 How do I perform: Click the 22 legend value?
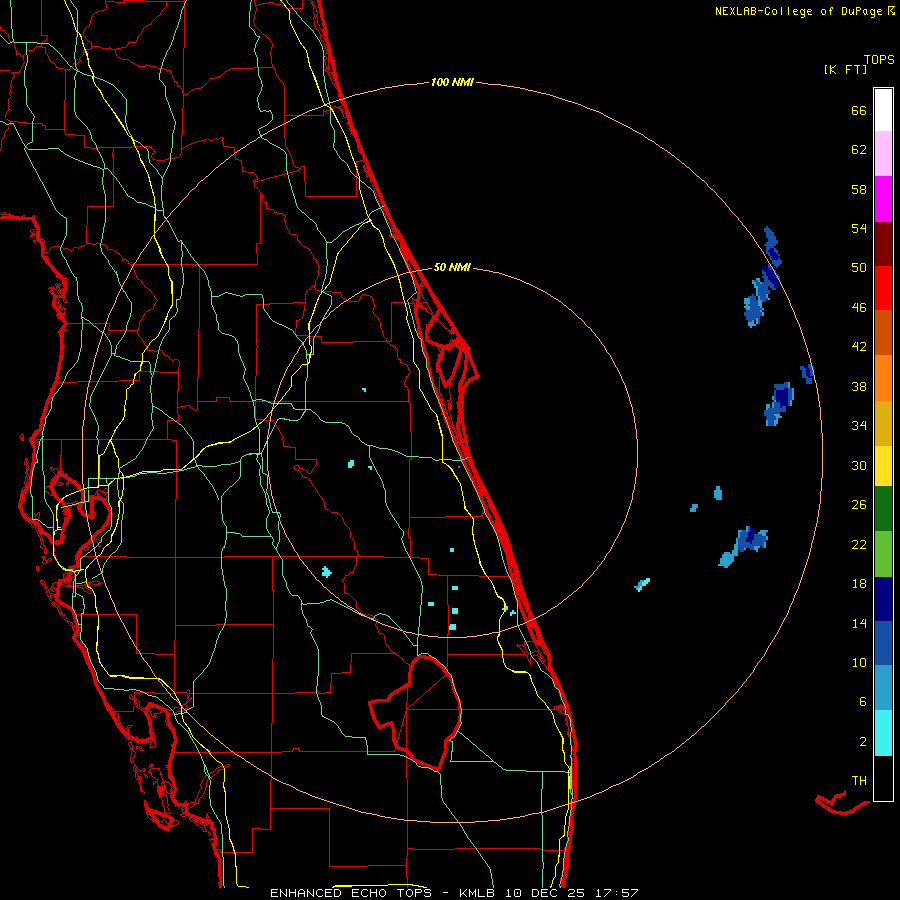(859, 544)
